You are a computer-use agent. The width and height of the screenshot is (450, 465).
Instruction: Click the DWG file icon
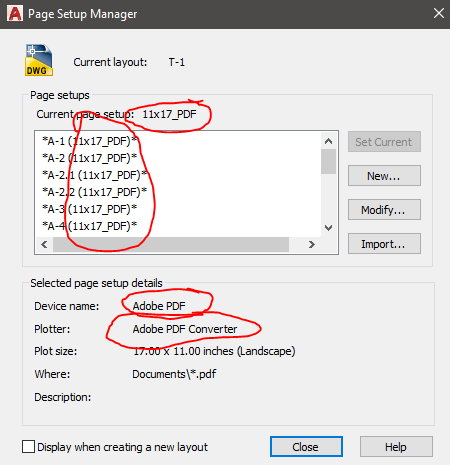pyautogui.click(x=39, y=60)
